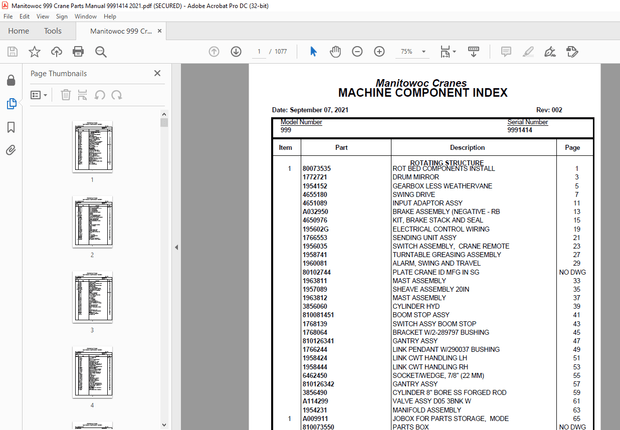
Task: Click part number A032950
Action: pyautogui.click(x=315, y=212)
